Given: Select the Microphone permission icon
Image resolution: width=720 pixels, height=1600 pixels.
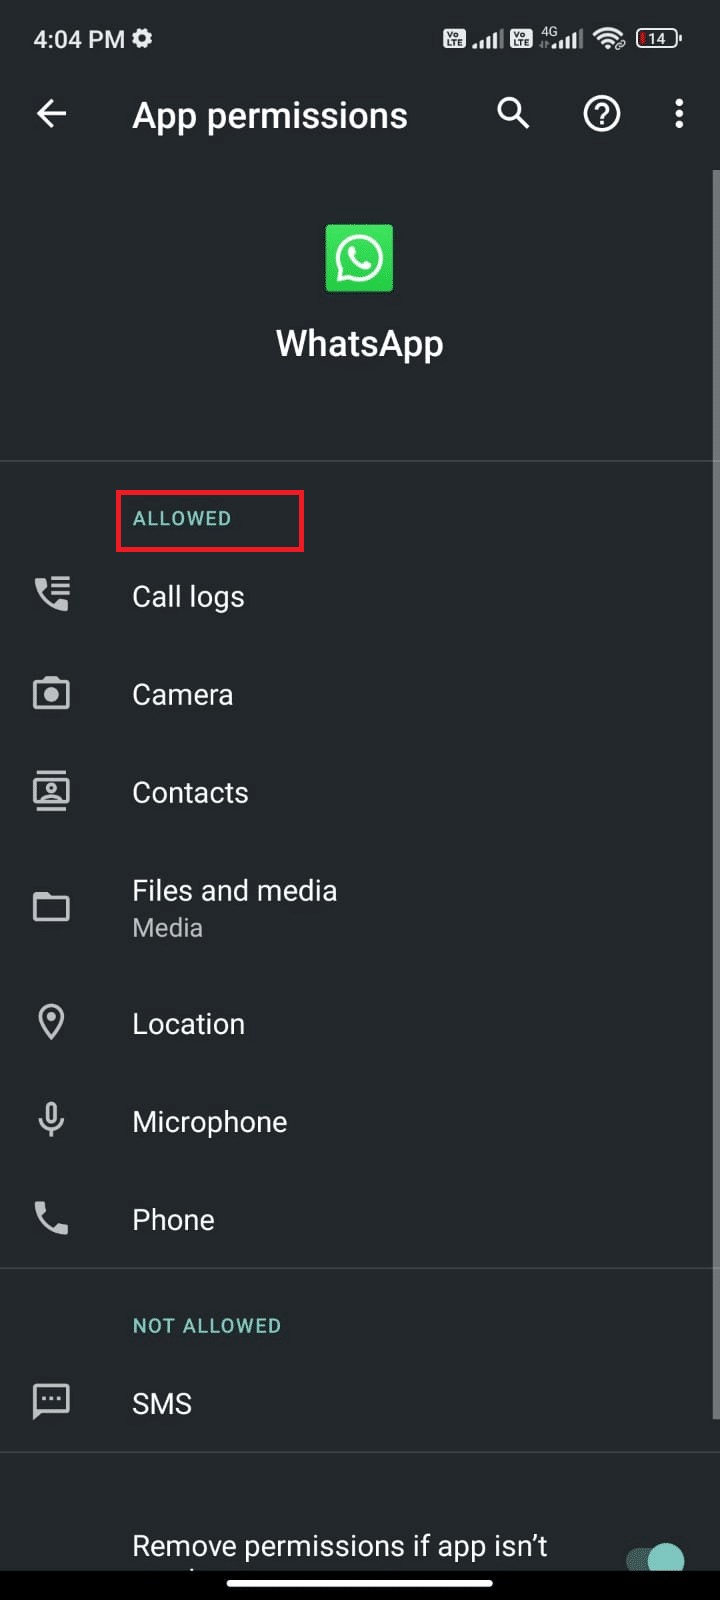Looking at the screenshot, I should 52,1120.
